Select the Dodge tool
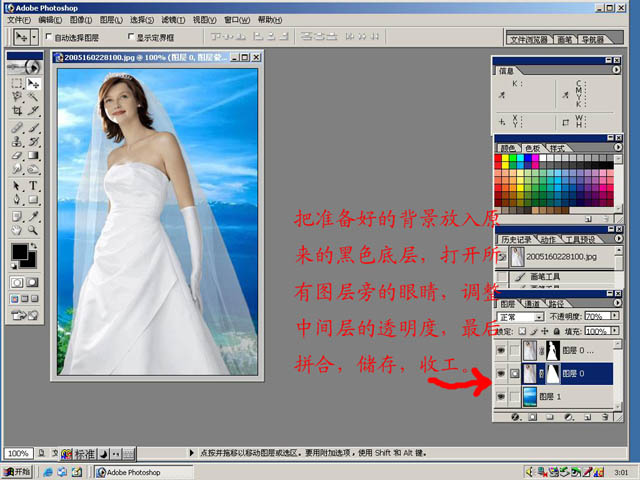This screenshot has height=480, width=640. [x=33, y=169]
